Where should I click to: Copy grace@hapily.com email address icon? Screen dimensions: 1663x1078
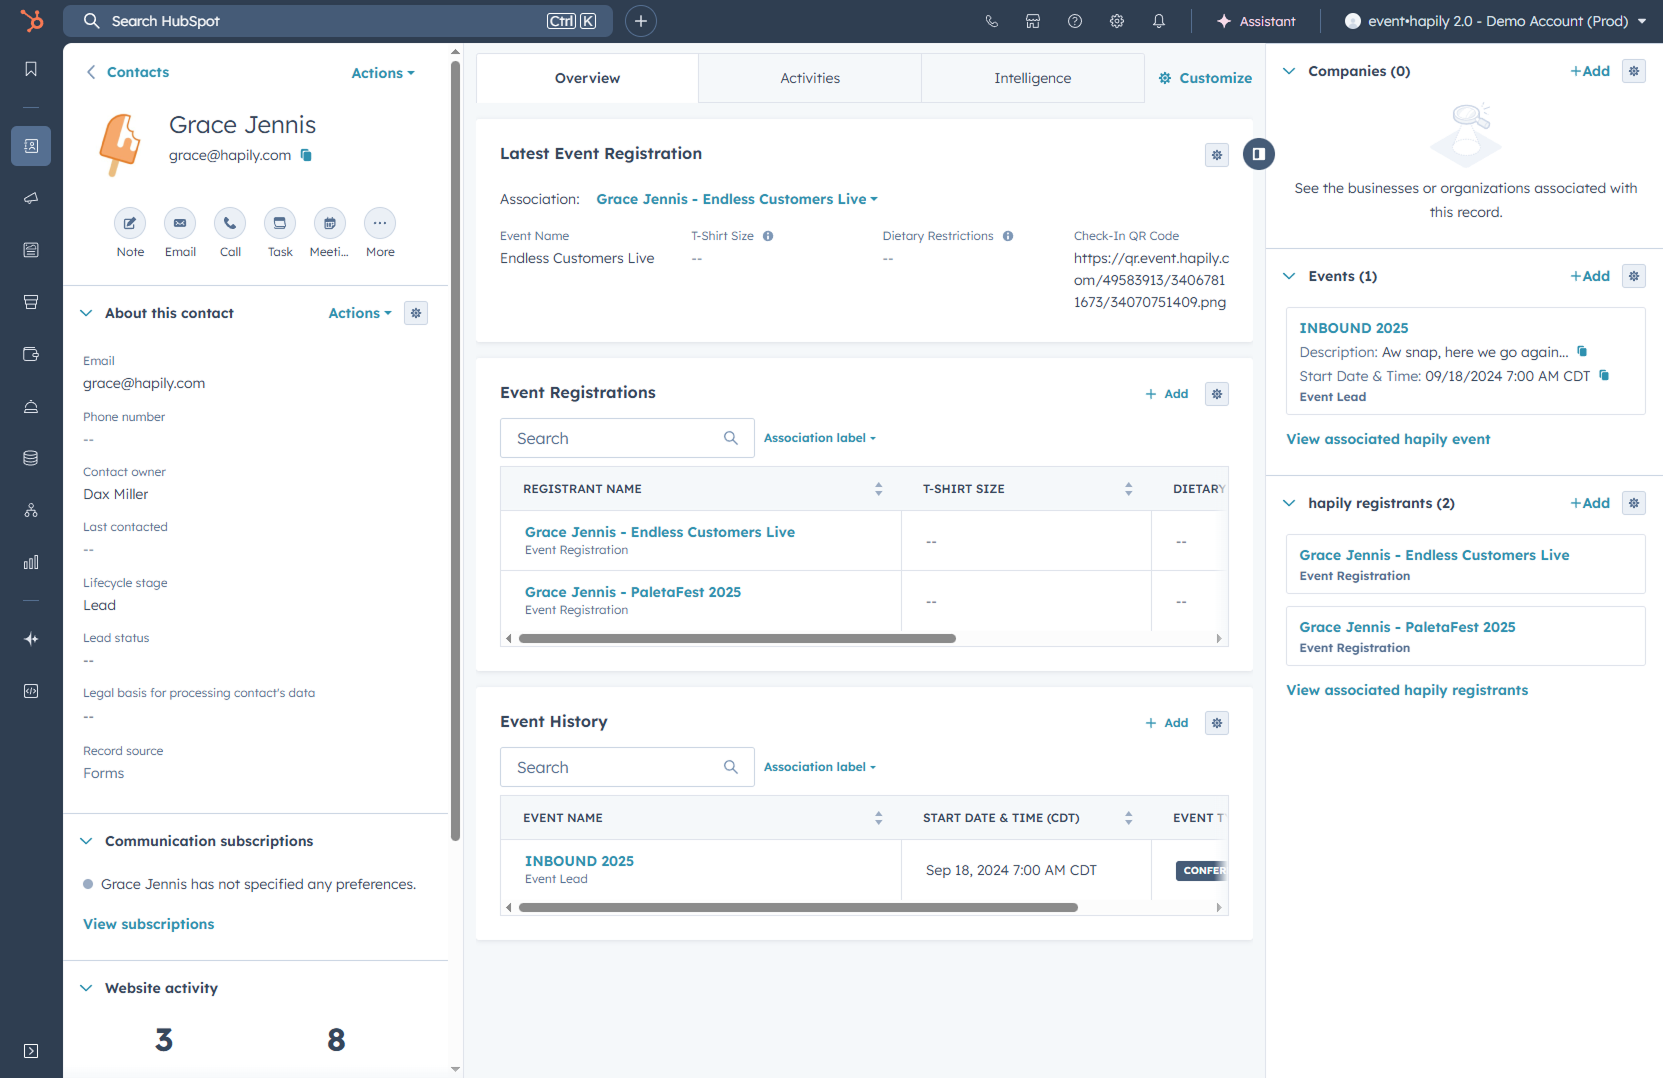[x=306, y=155]
